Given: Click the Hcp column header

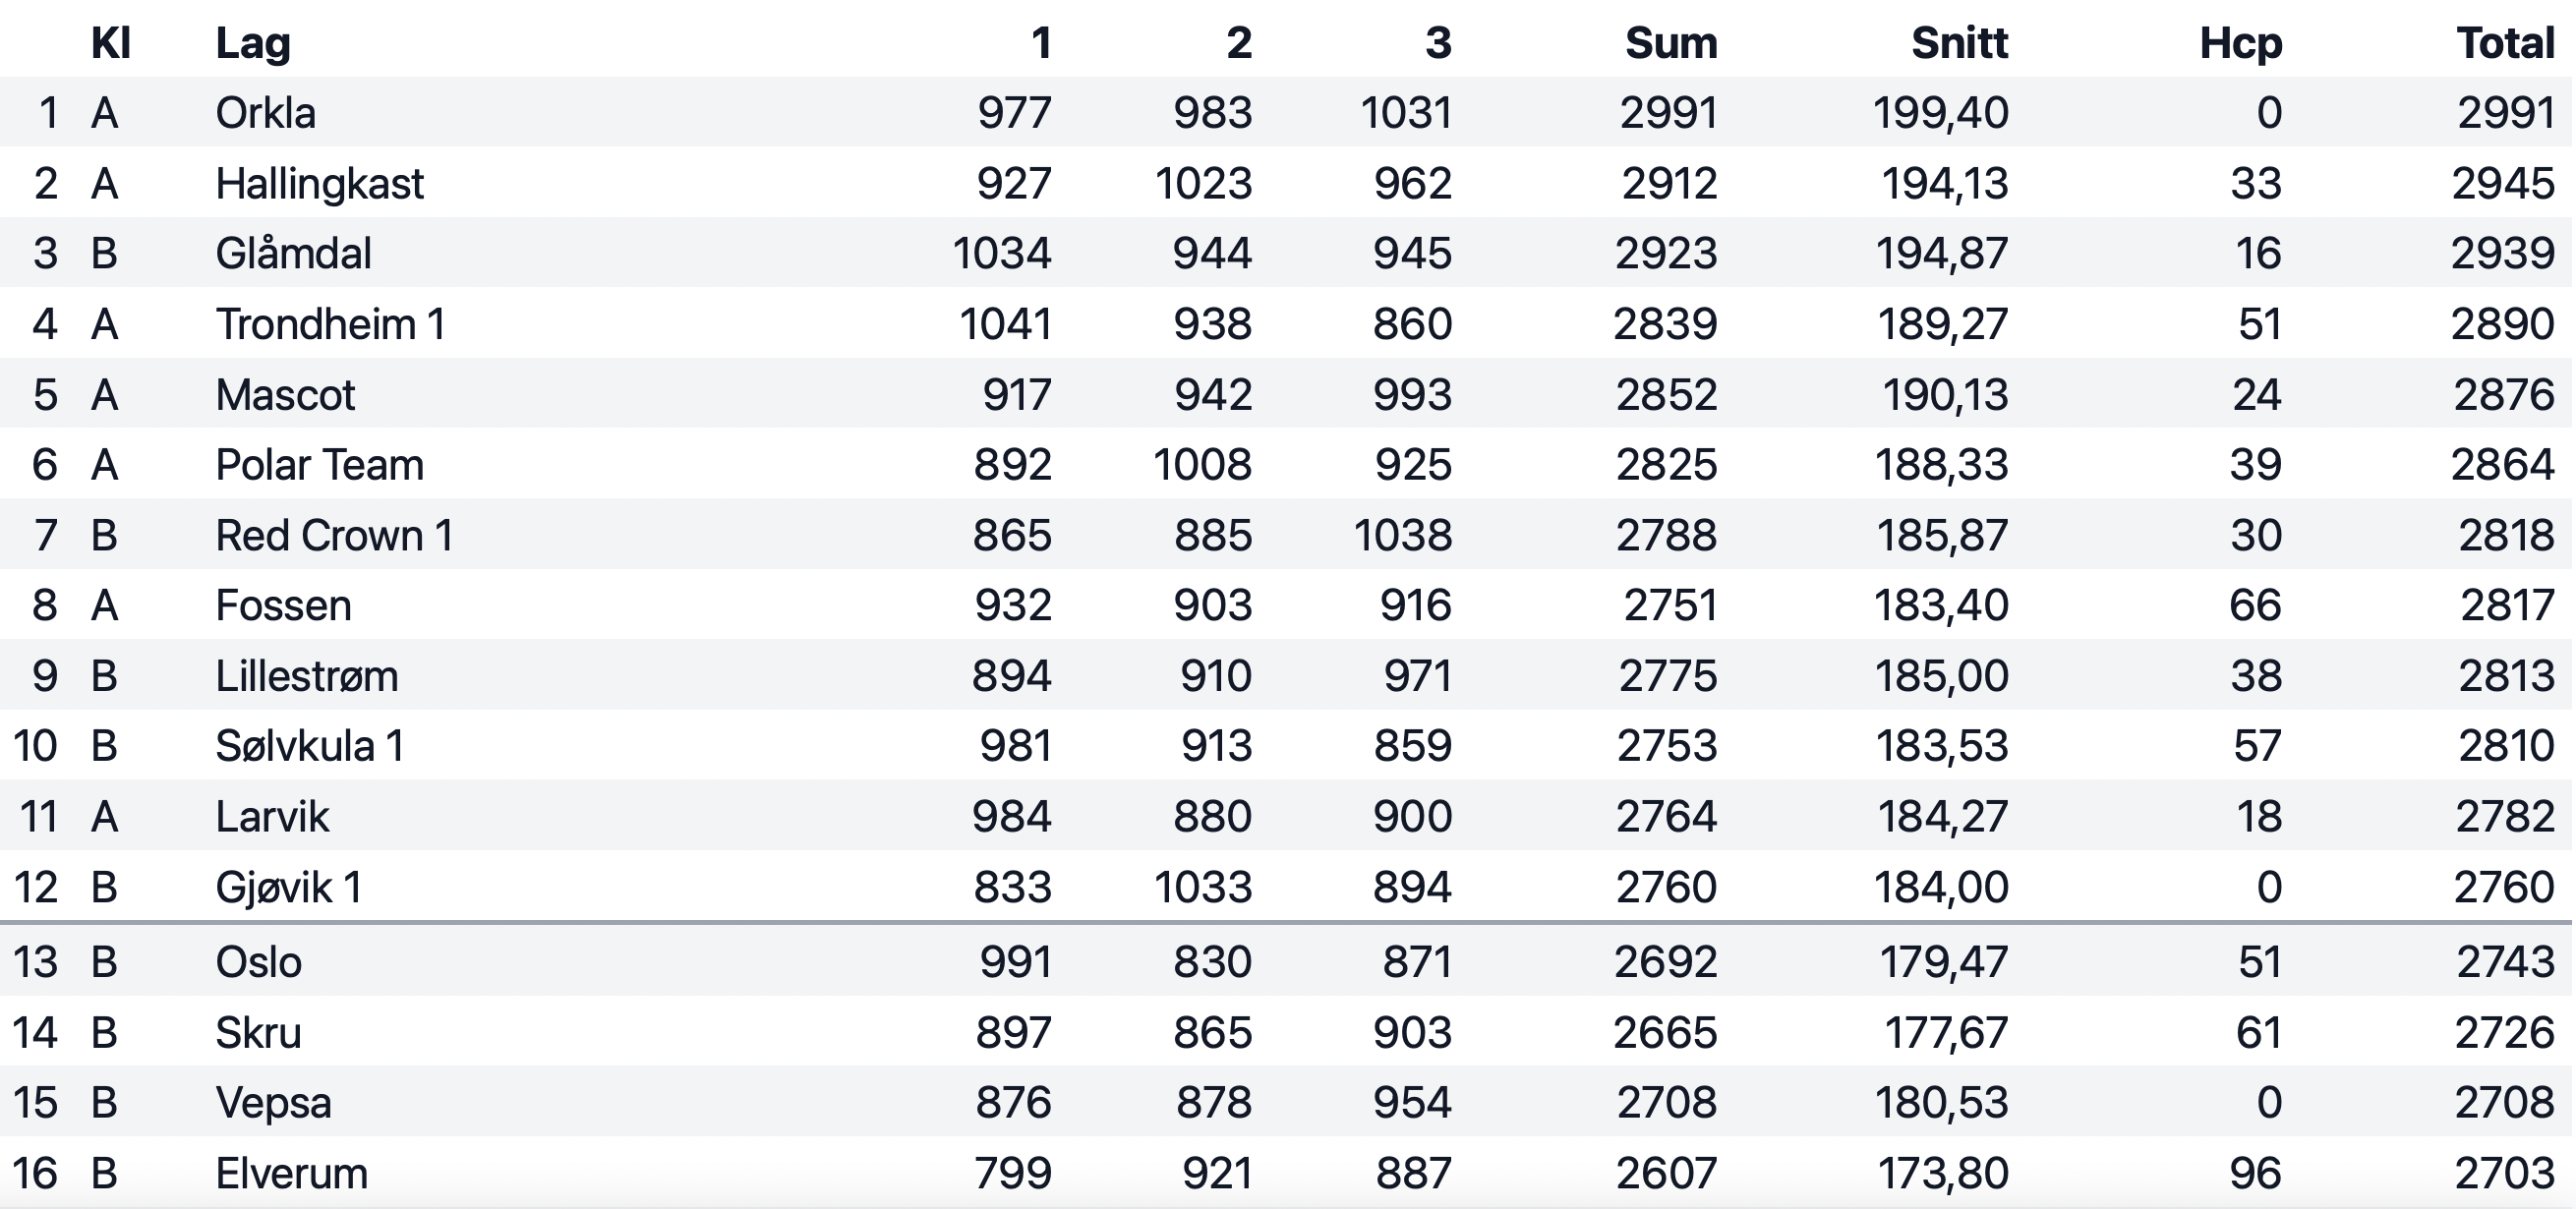Looking at the screenshot, I should [x=2241, y=43].
